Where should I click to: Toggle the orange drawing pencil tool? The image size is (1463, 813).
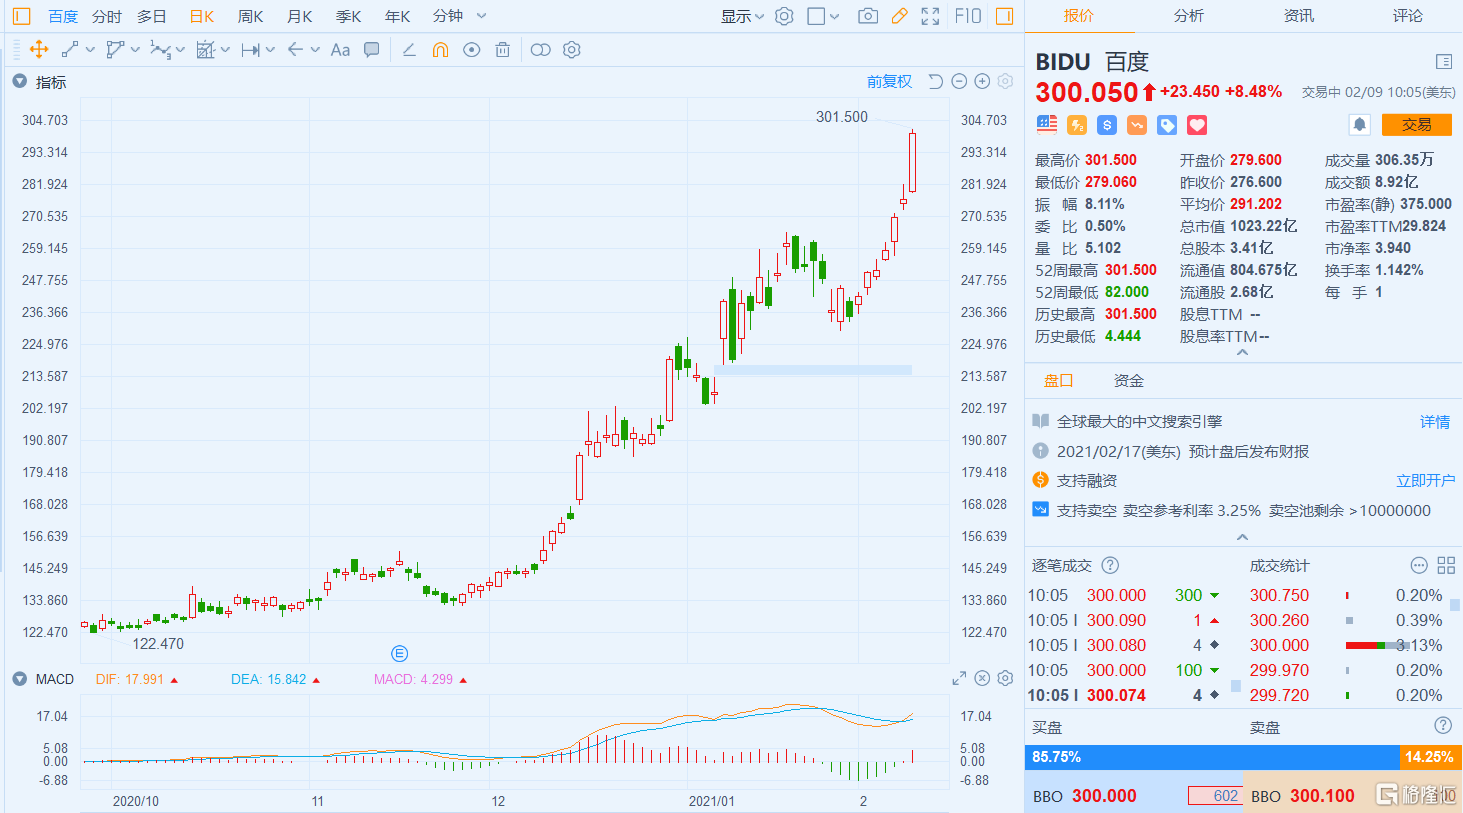(x=899, y=16)
